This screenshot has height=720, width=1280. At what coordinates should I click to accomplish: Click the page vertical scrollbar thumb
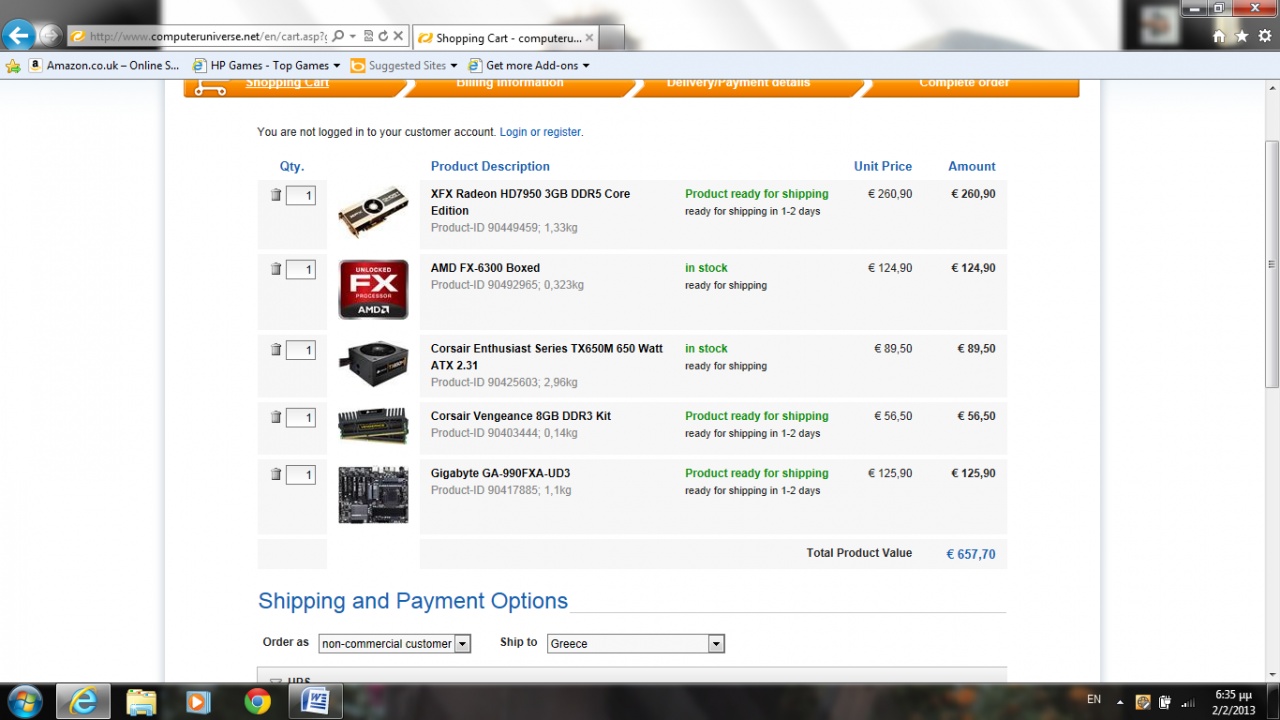pos(1272,264)
